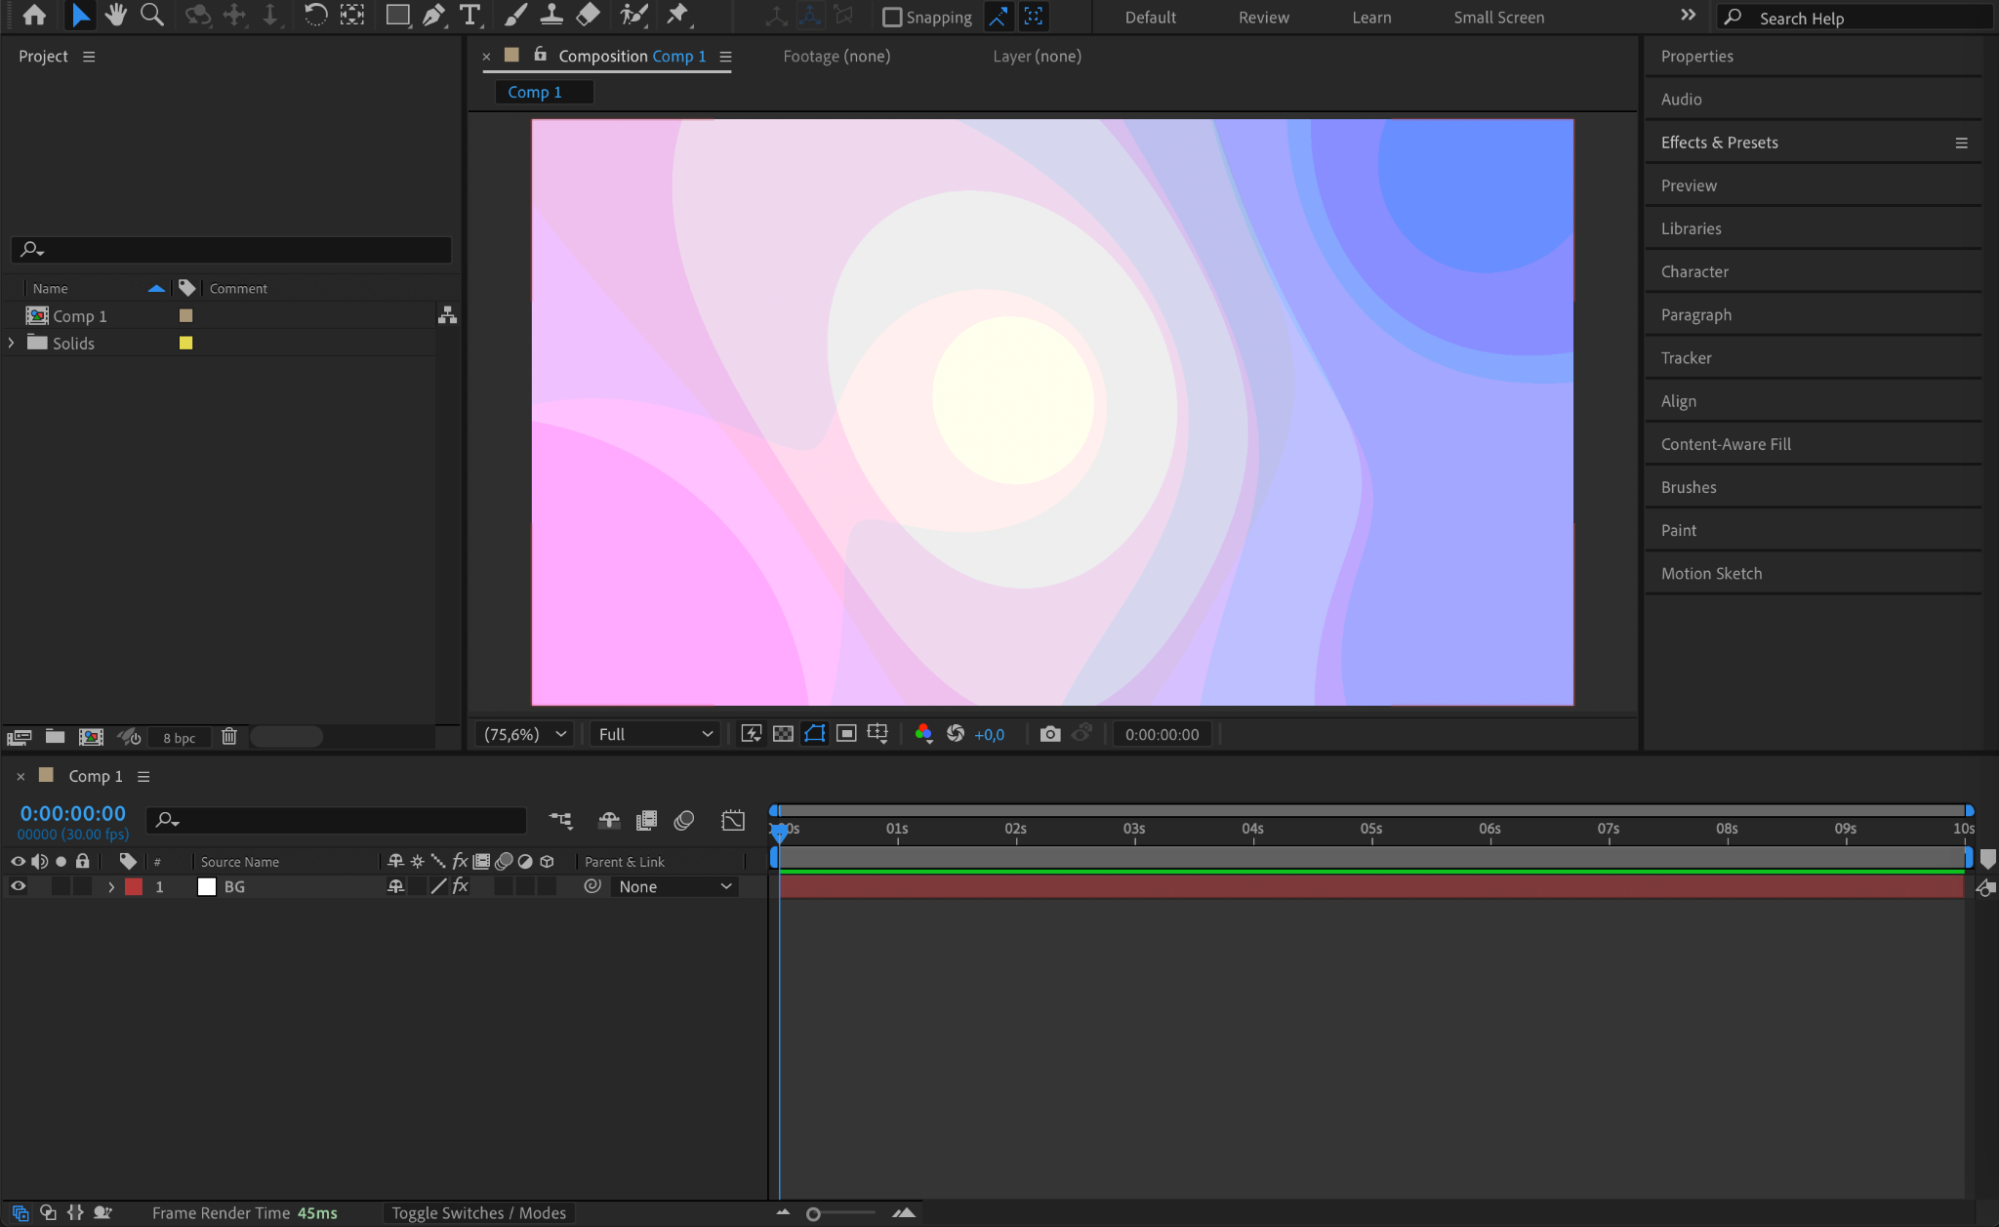
Task: Select the Hand tool
Action: coord(116,15)
